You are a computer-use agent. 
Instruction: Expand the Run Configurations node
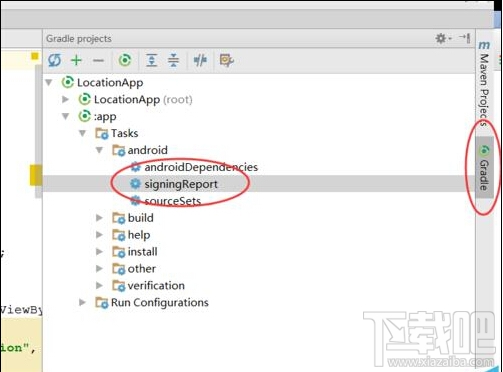(x=82, y=303)
